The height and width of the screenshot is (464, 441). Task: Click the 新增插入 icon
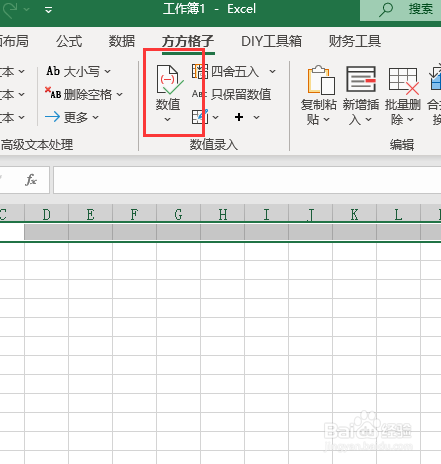click(361, 79)
